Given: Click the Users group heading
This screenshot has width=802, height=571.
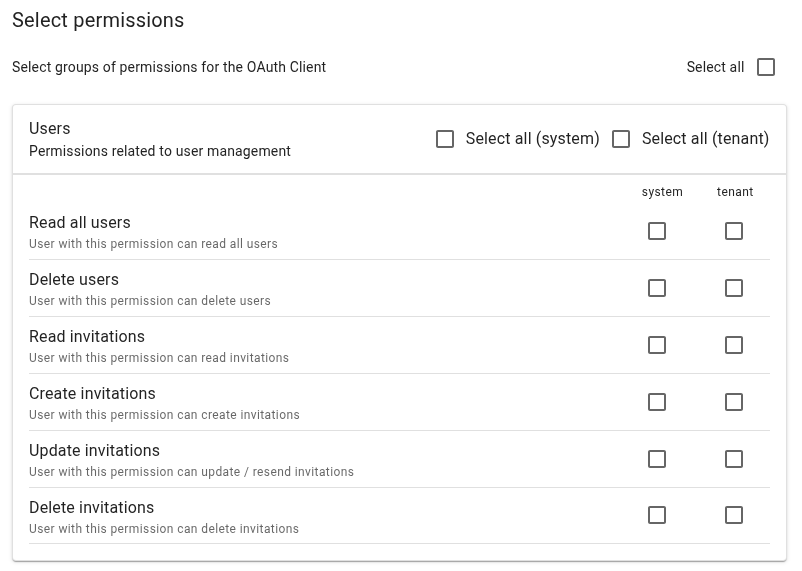Looking at the screenshot, I should [50, 129].
